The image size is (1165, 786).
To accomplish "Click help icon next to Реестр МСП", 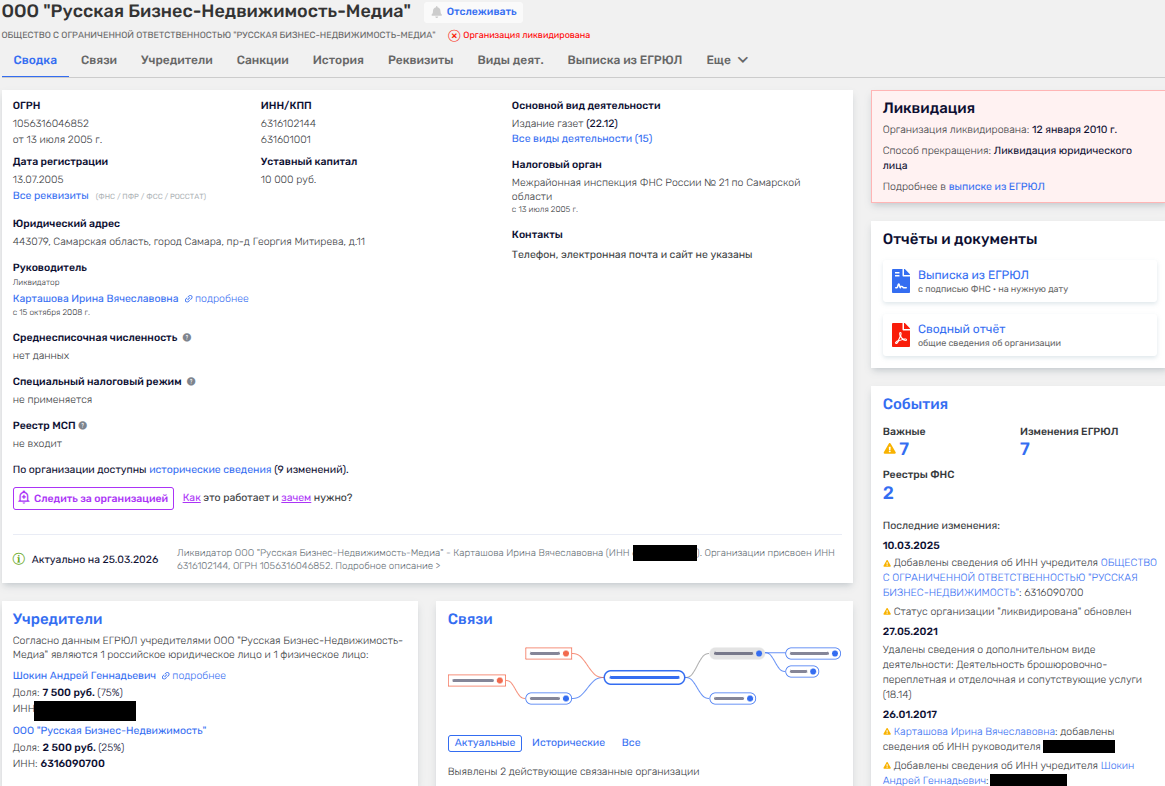I will click(x=97, y=426).
